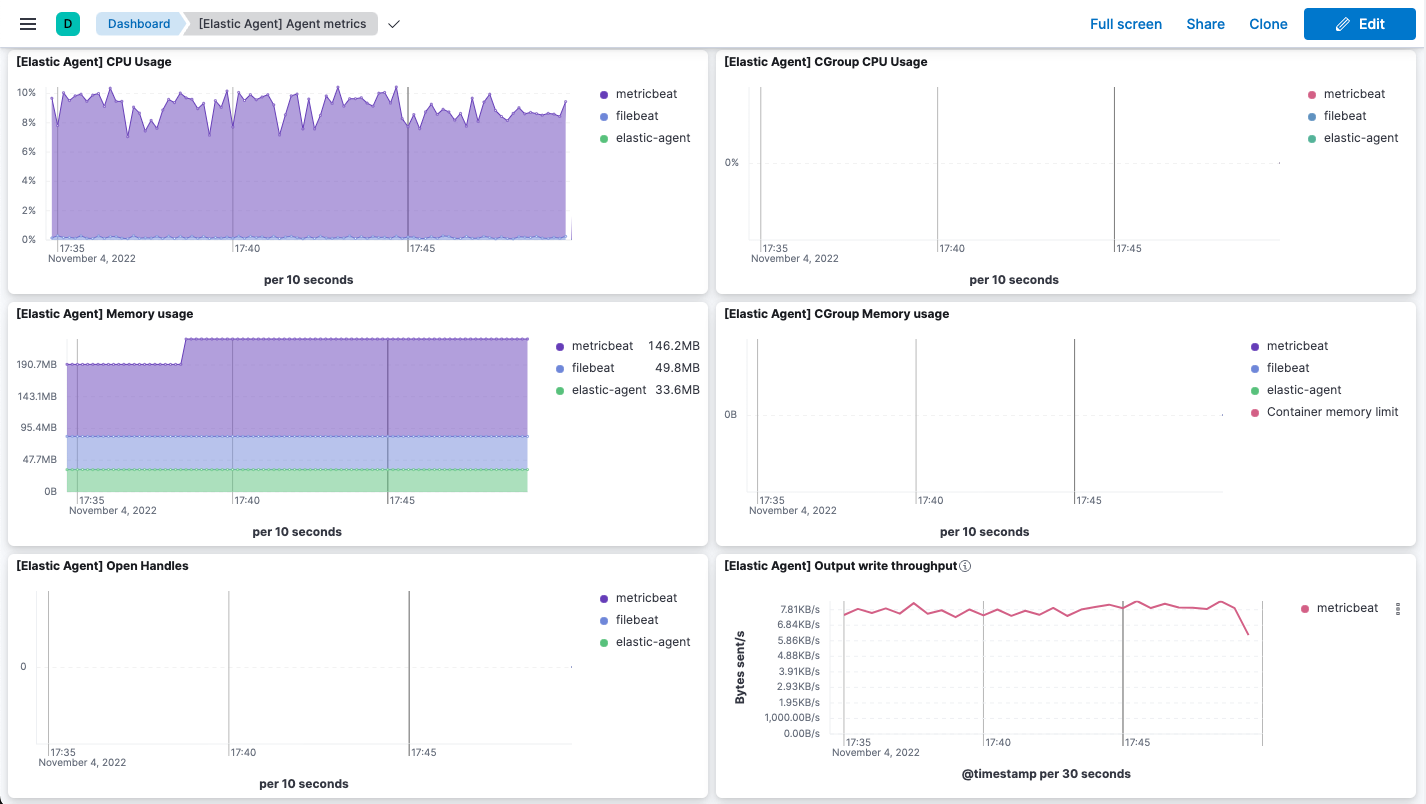This screenshot has width=1426, height=804.
Task: Navigate back via the Dashboard breadcrumb
Action: tap(138, 23)
